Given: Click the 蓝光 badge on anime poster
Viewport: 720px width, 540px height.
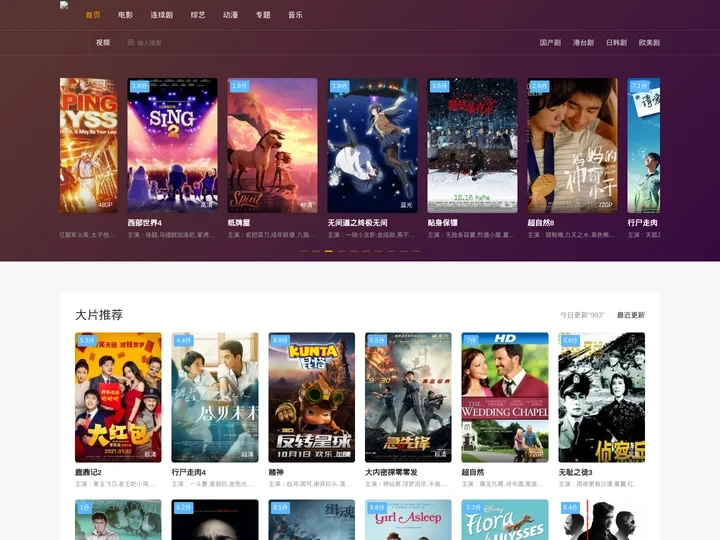Looking at the screenshot, I should [x=406, y=205].
